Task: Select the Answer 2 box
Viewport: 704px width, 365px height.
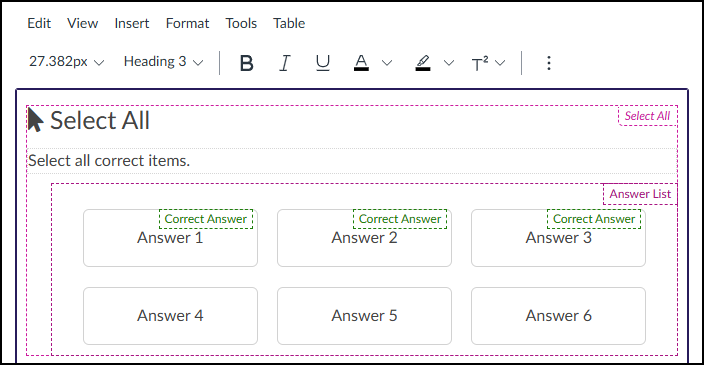Action: [364, 238]
